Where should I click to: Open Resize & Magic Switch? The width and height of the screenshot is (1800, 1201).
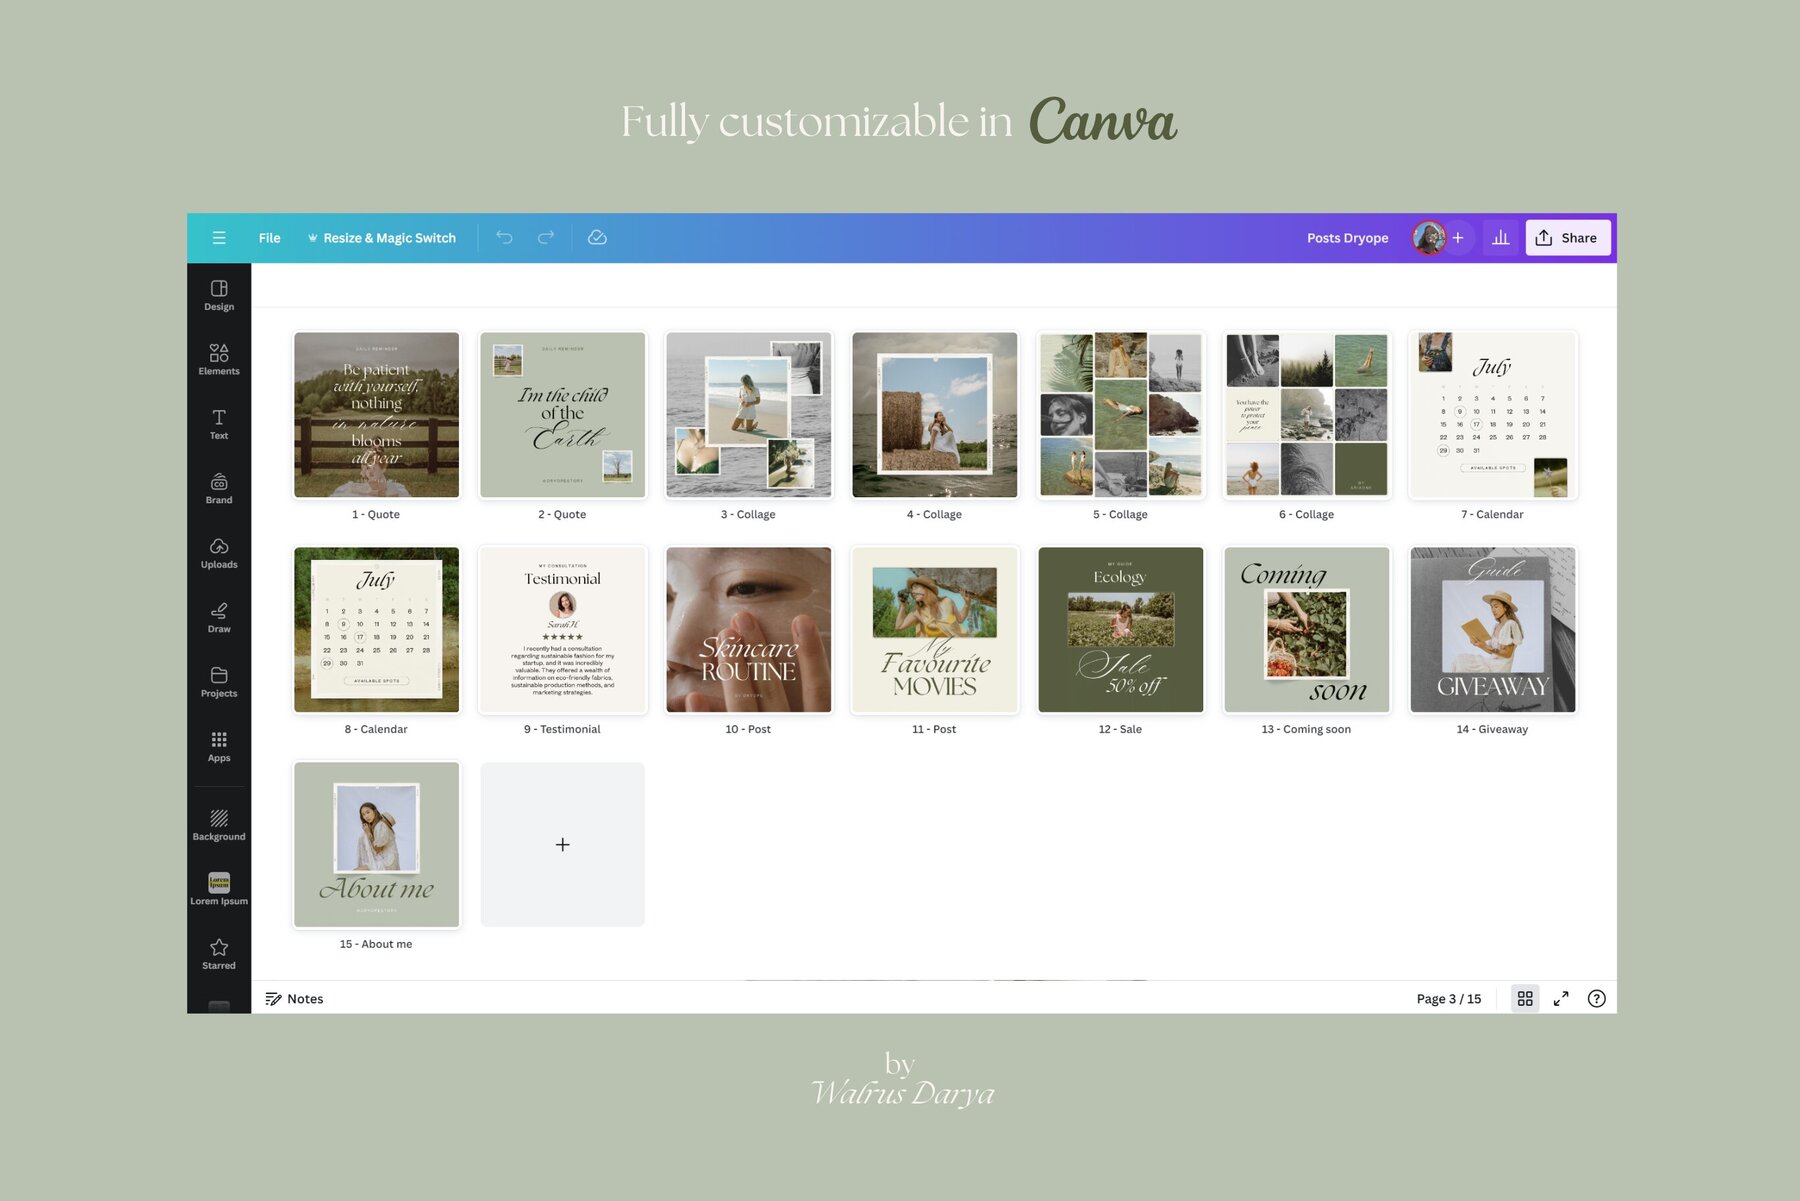tap(383, 237)
